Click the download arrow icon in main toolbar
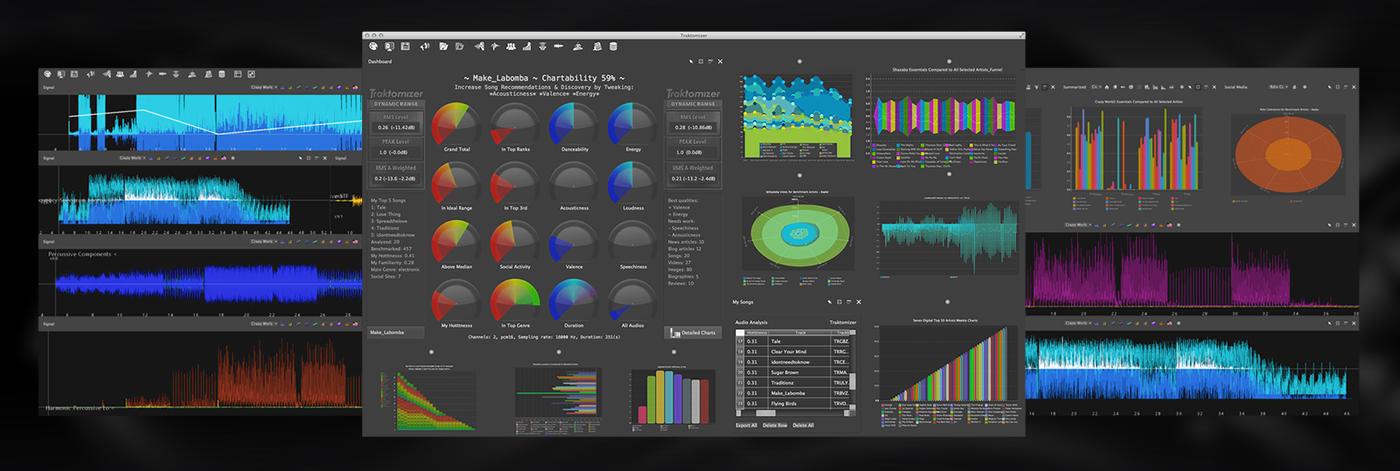Viewport: 1400px width, 471px height. (x=542, y=46)
